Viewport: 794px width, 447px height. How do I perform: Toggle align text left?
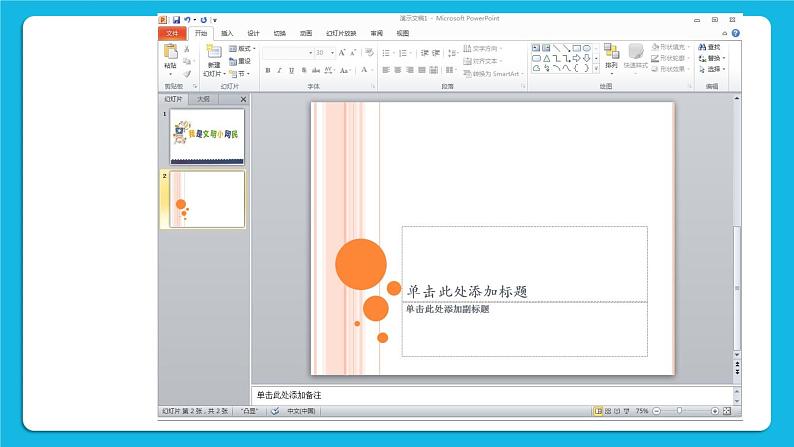pos(386,70)
